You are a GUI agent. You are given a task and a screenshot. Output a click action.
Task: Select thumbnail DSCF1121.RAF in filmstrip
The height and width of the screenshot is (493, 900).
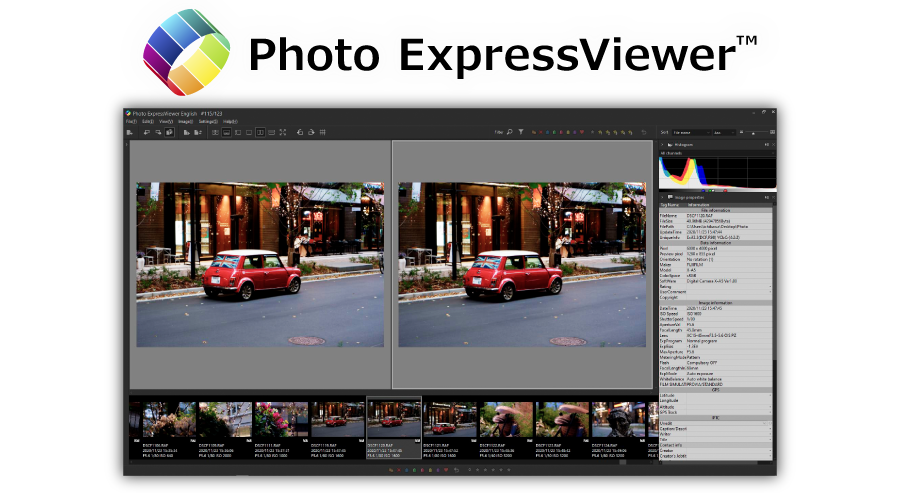(x=450, y=428)
